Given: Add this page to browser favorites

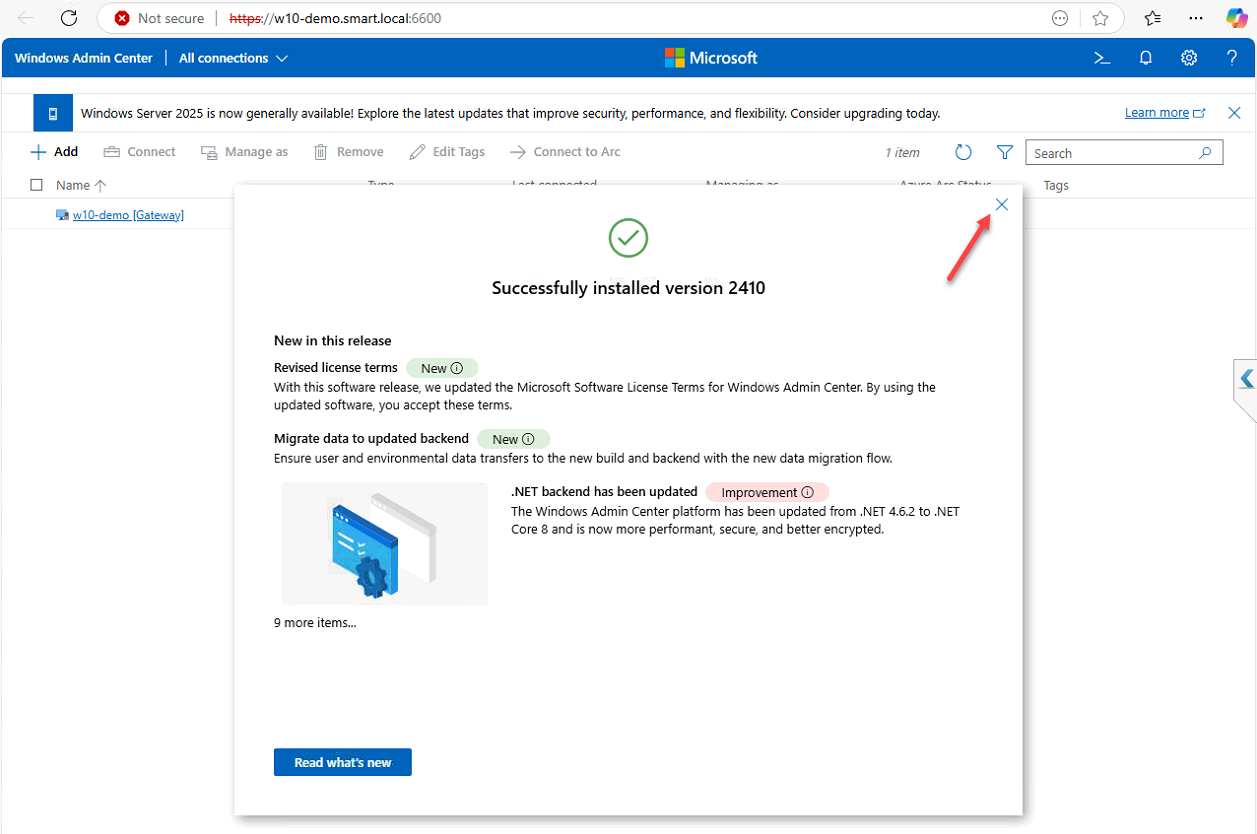Looking at the screenshot, I should pos(1100,18).
